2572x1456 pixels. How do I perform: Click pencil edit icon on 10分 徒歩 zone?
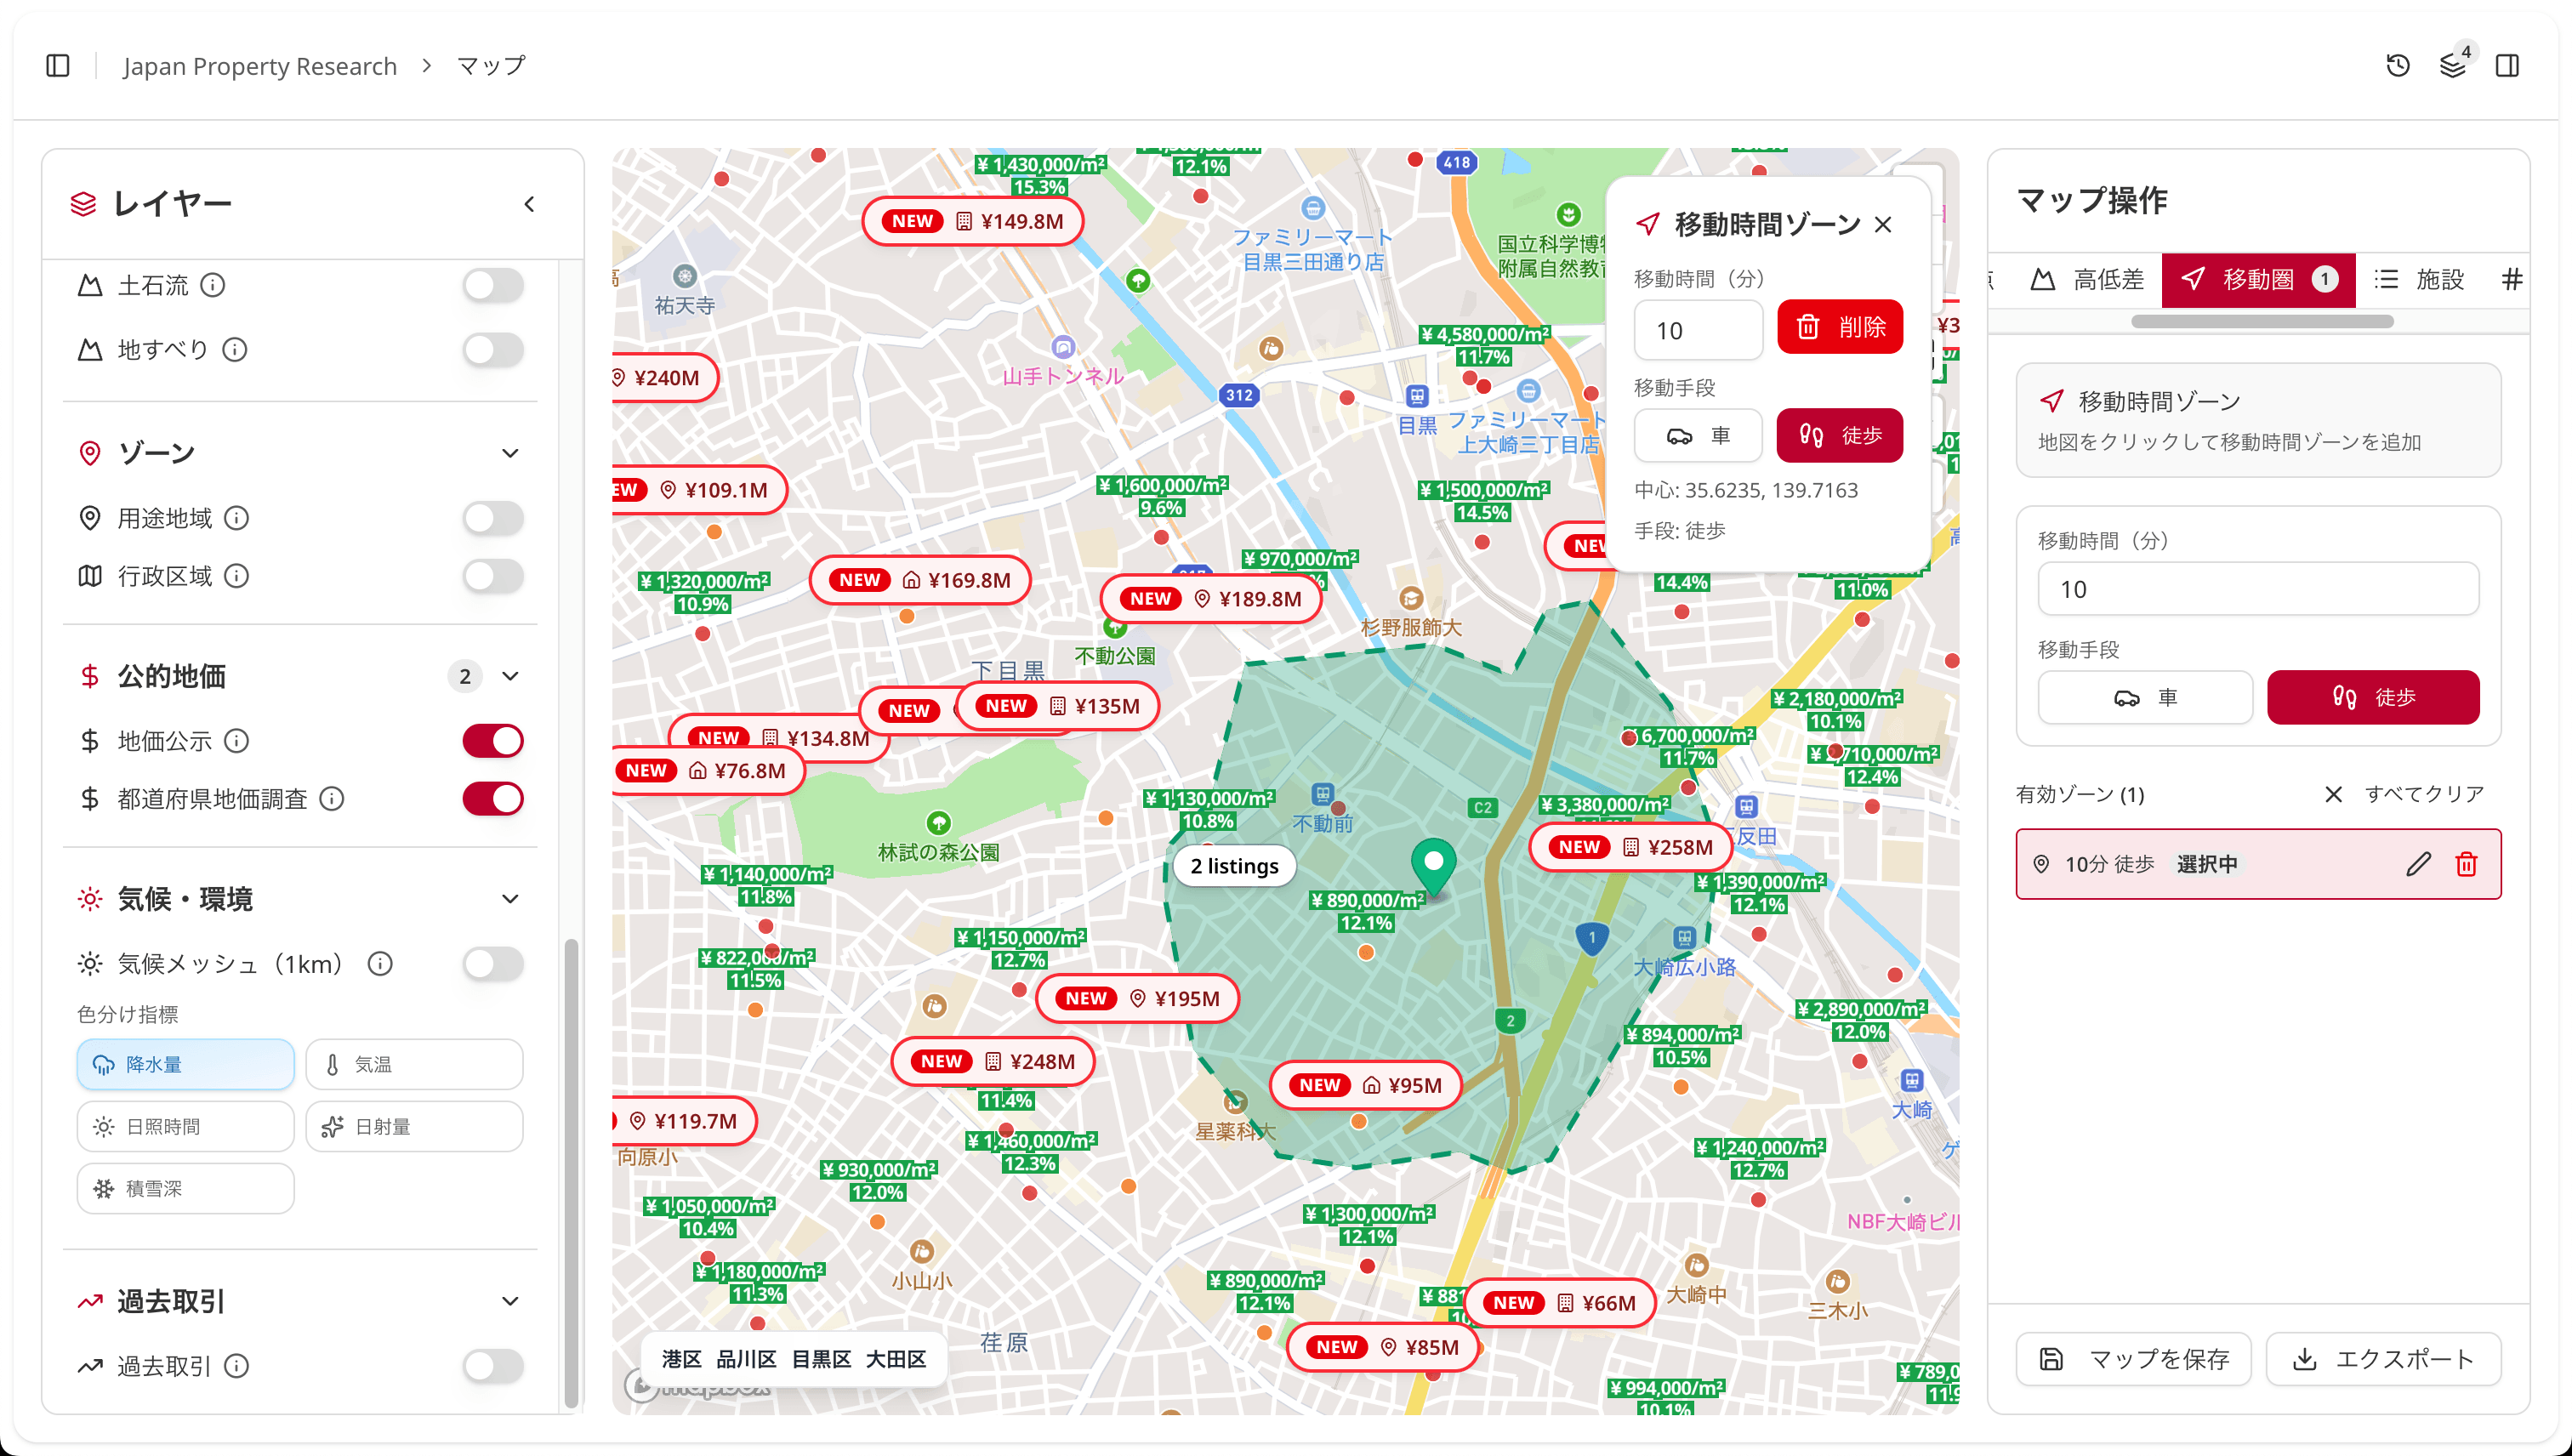[2418, 864]
